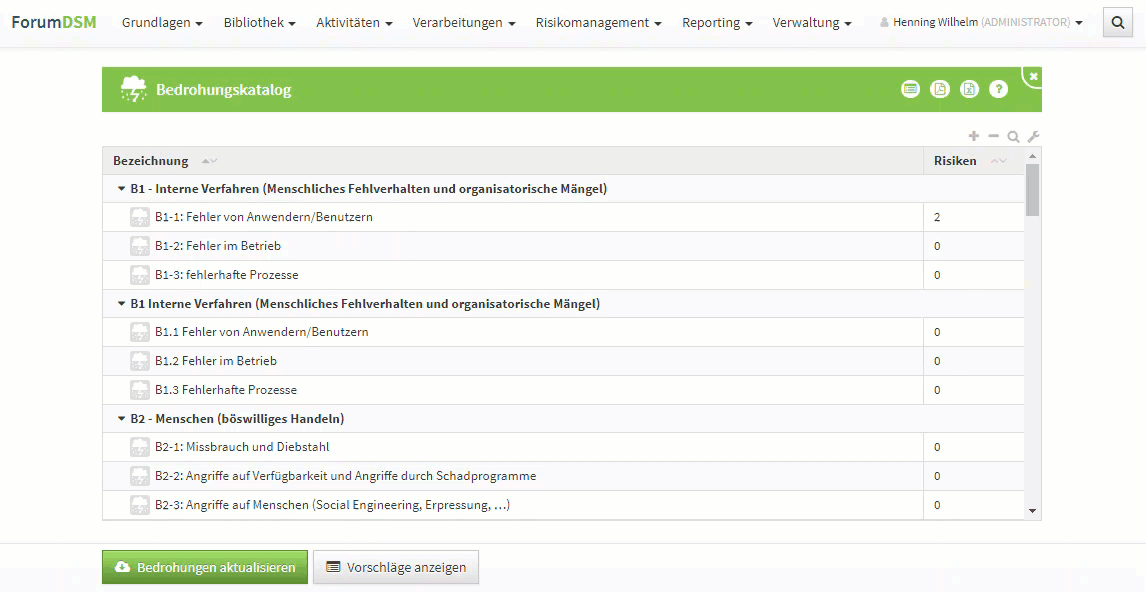
Task: Export the catalog via the Excel icon
Action: 969,88
